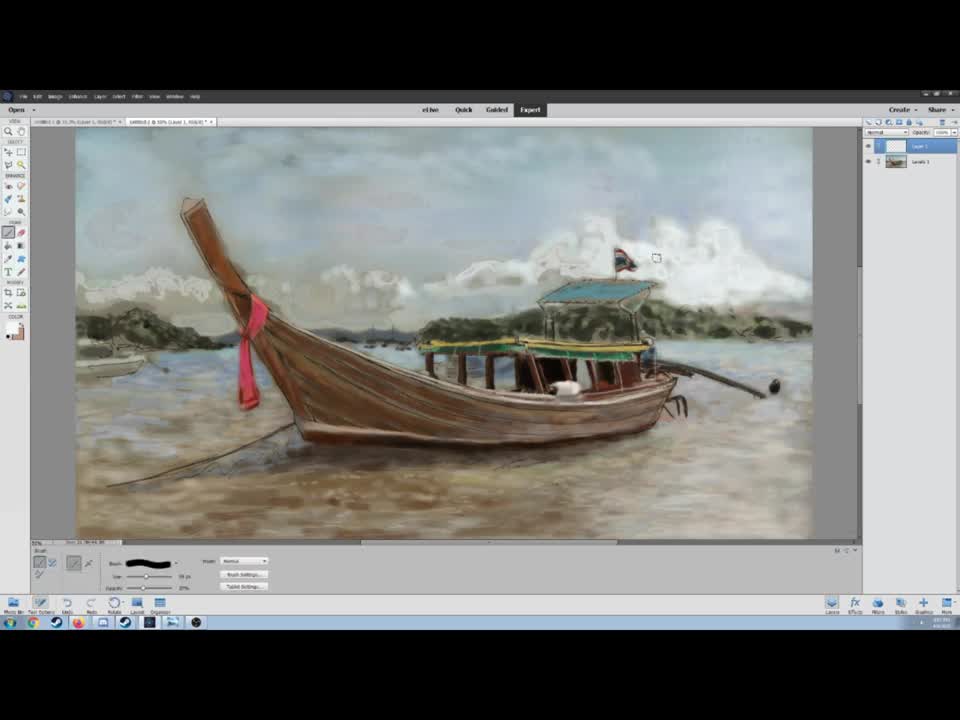Viewport: 960px width, 720px height.
Task: Select the Content-Aware Move tool
Action: [8, 306]
